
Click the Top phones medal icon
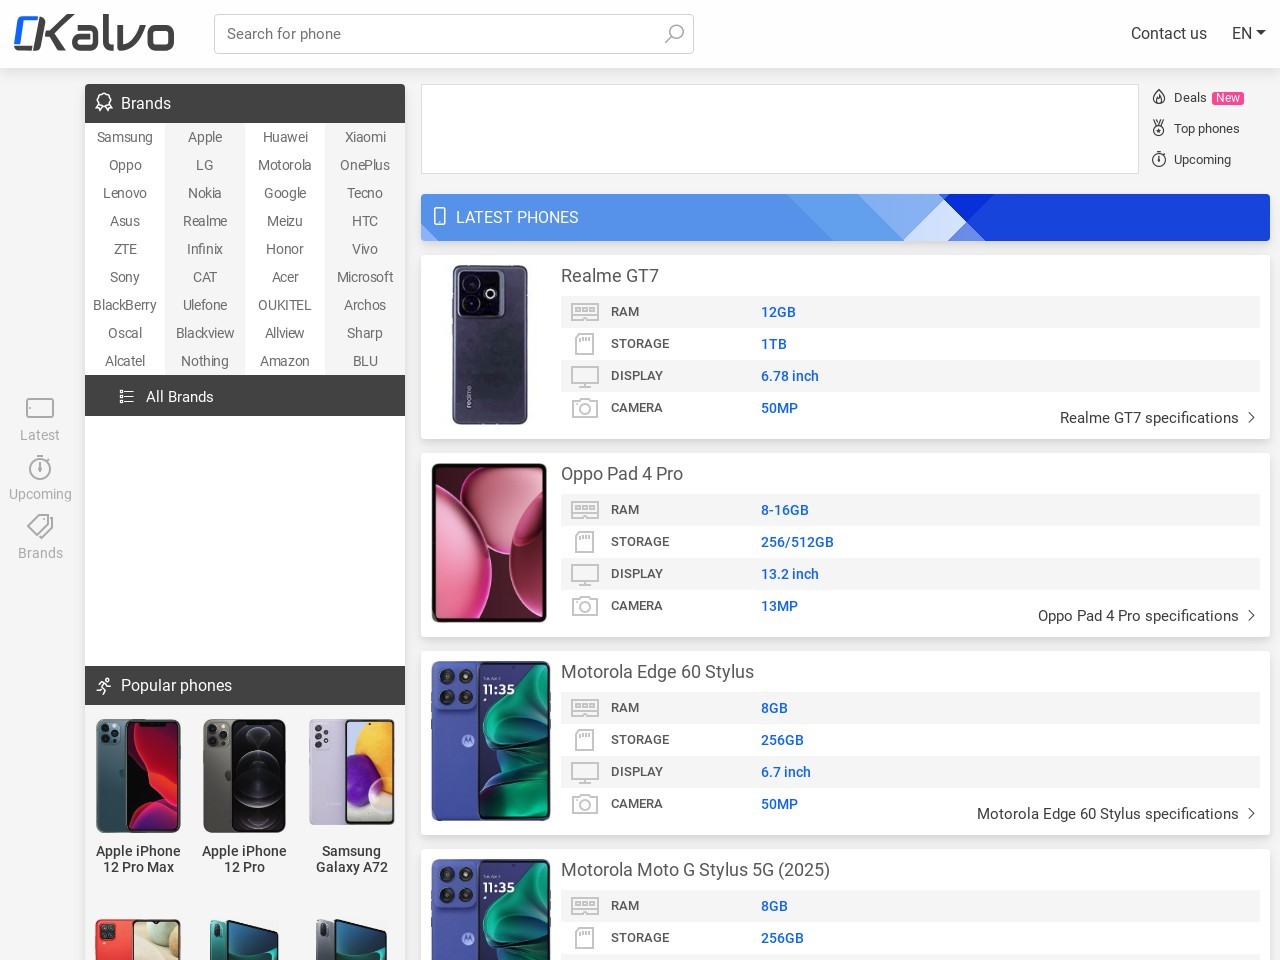(x=1159, y=128)
